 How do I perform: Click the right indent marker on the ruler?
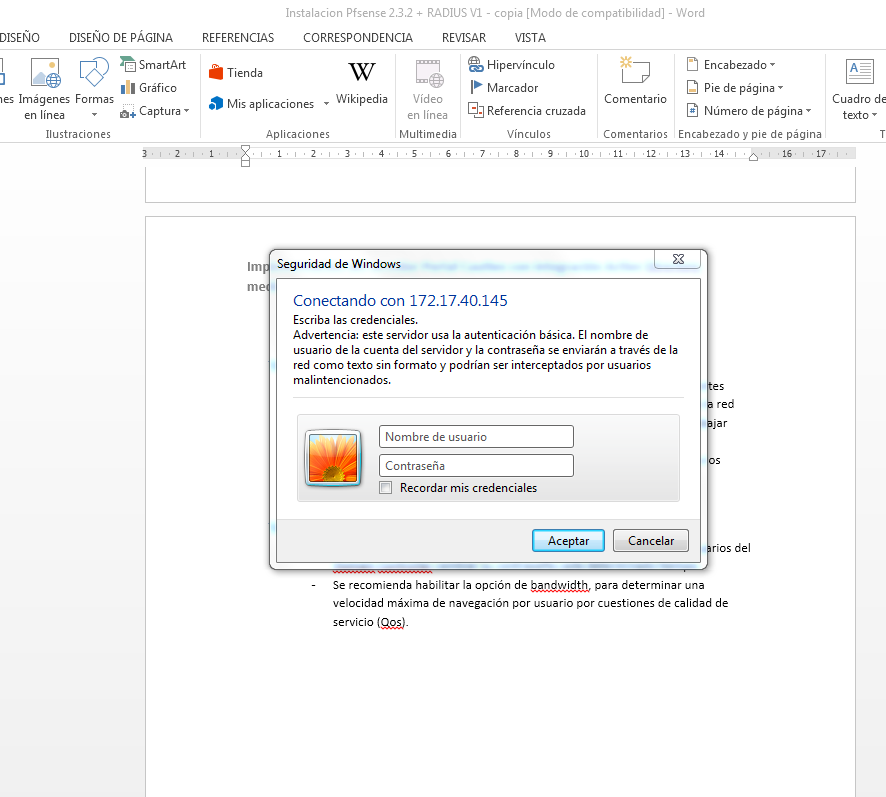[753, 157]
